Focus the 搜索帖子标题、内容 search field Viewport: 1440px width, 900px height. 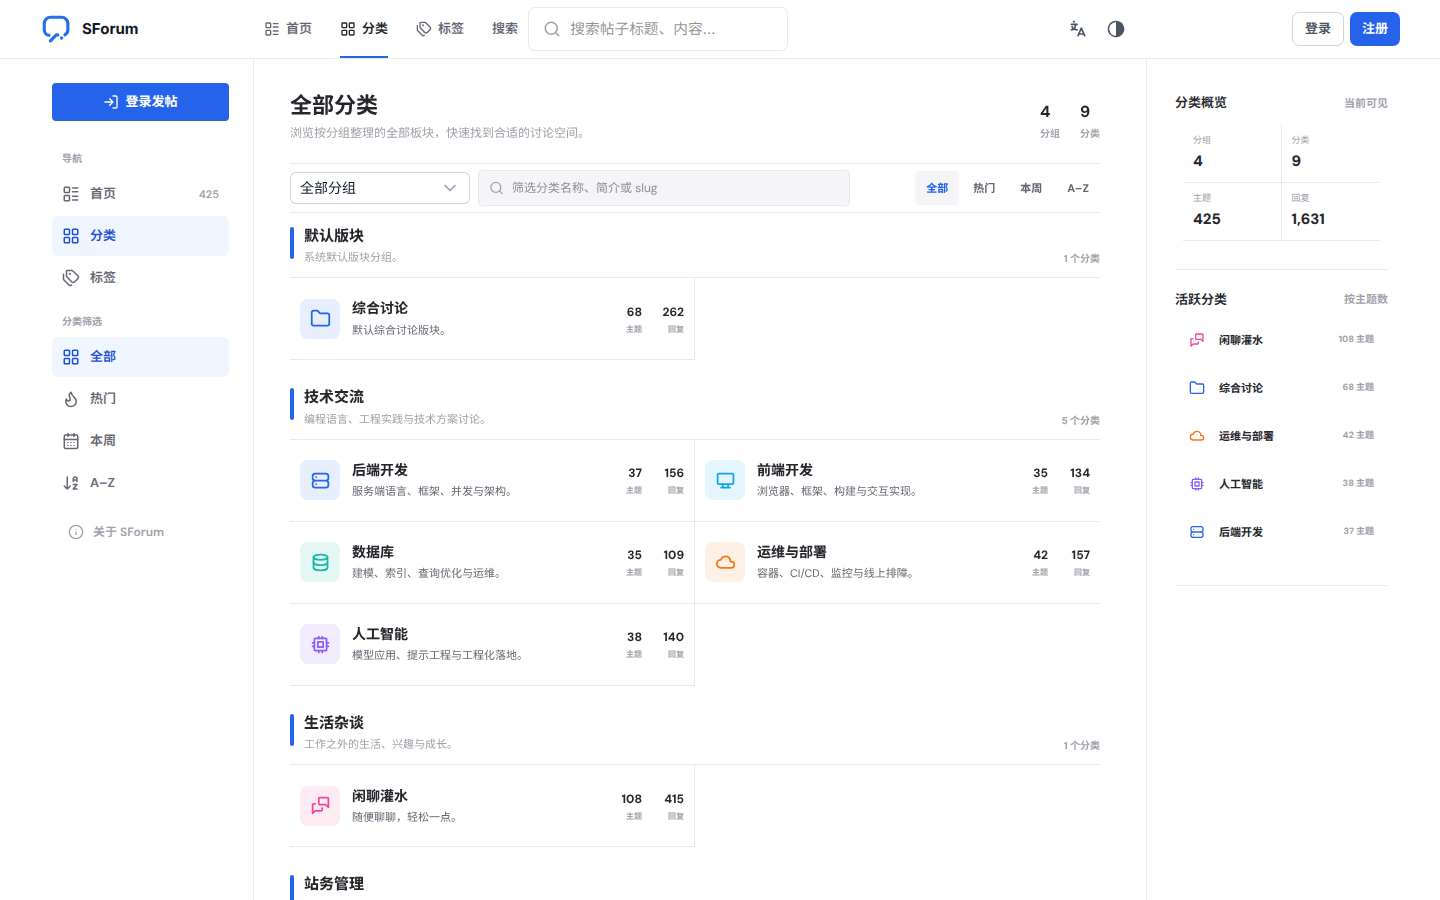658,29
